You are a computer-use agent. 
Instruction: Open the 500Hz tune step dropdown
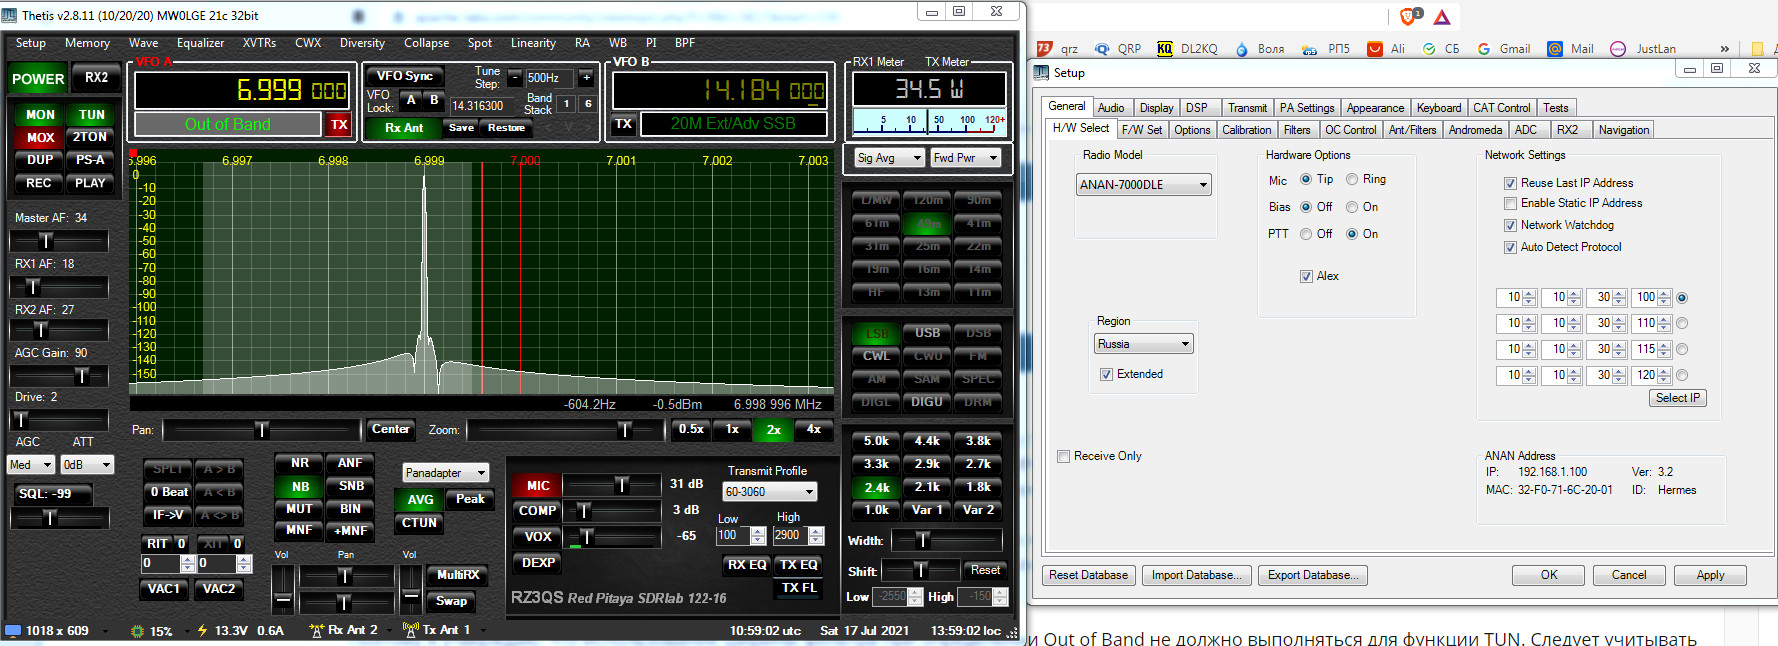pyautogui.click(x=551, y=78)
